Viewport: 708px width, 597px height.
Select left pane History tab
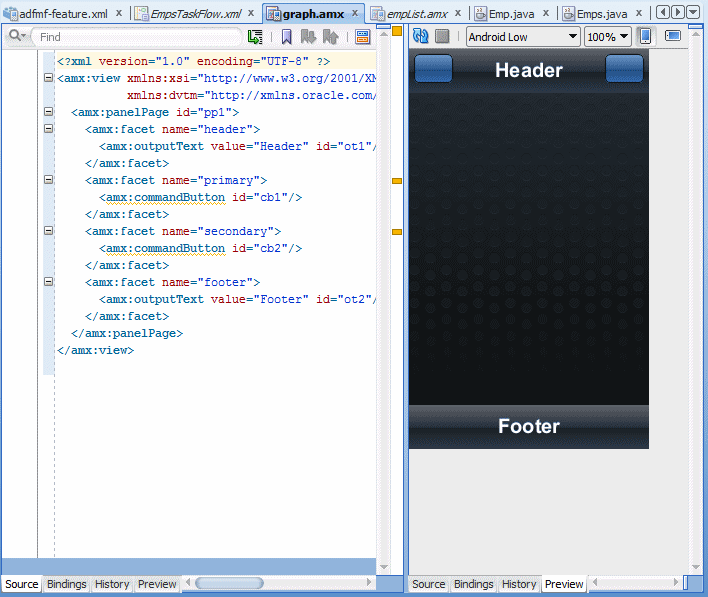[x=112, y=584]
